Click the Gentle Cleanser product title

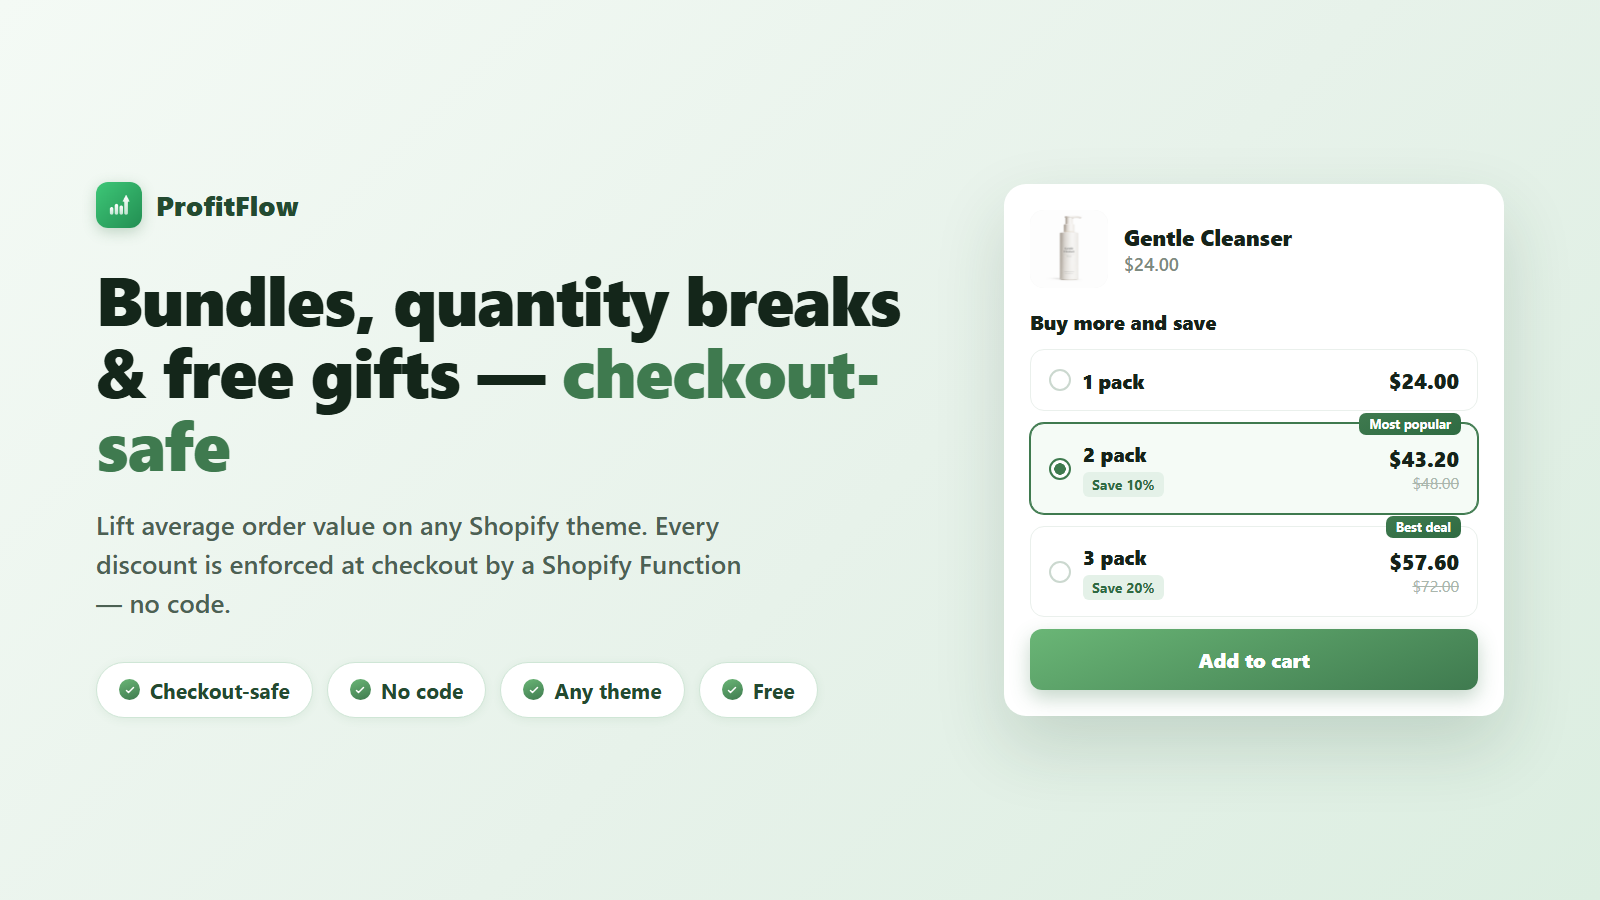1208,238
